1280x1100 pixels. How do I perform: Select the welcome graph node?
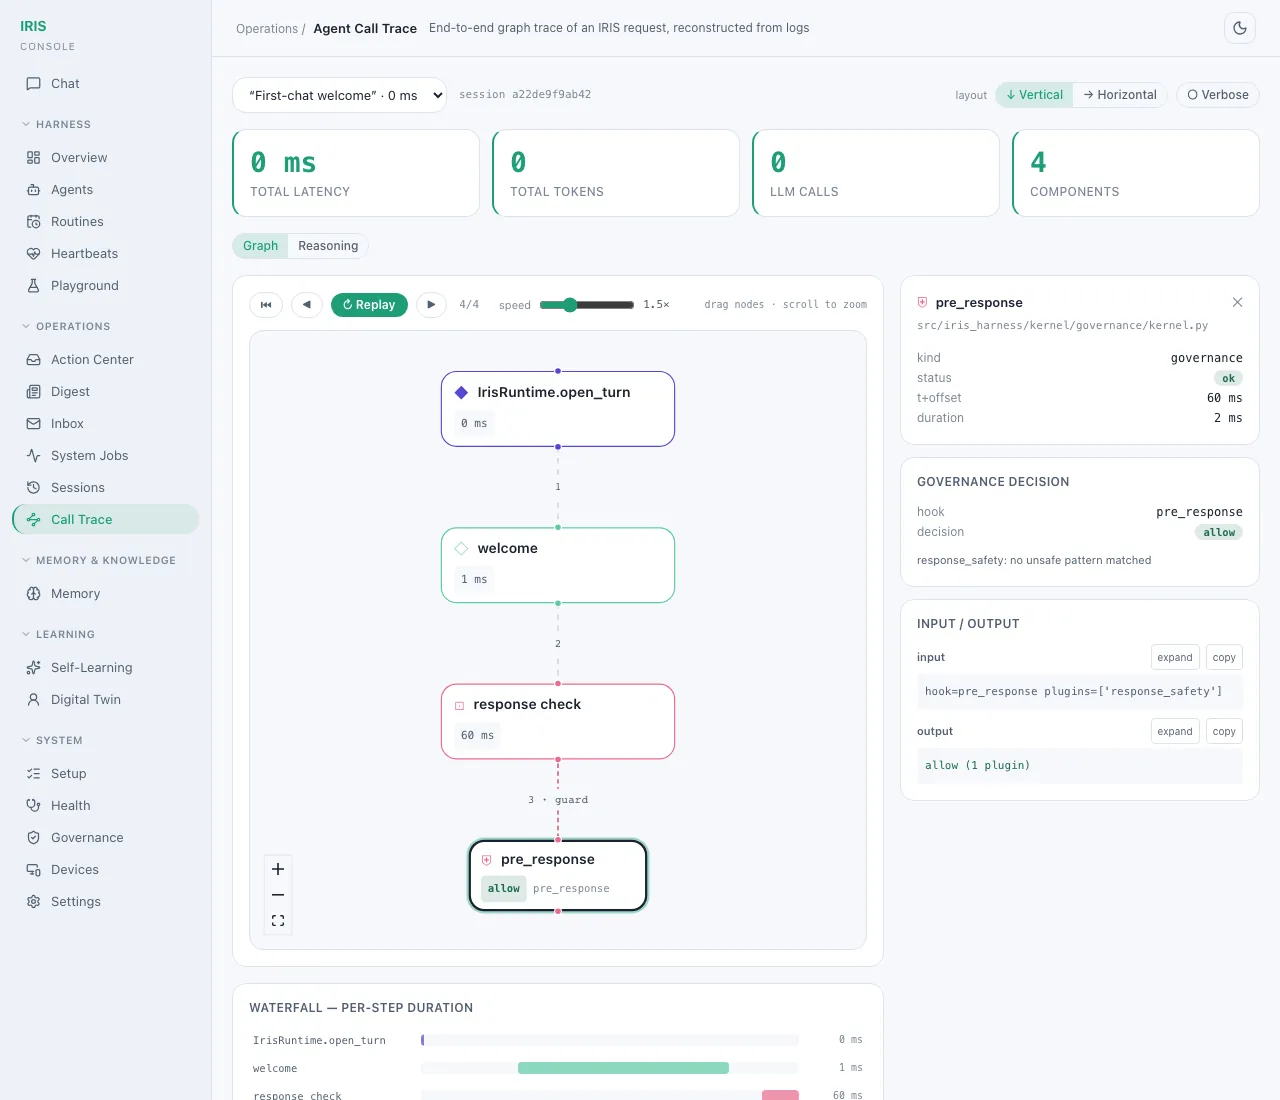pos(558,565)
